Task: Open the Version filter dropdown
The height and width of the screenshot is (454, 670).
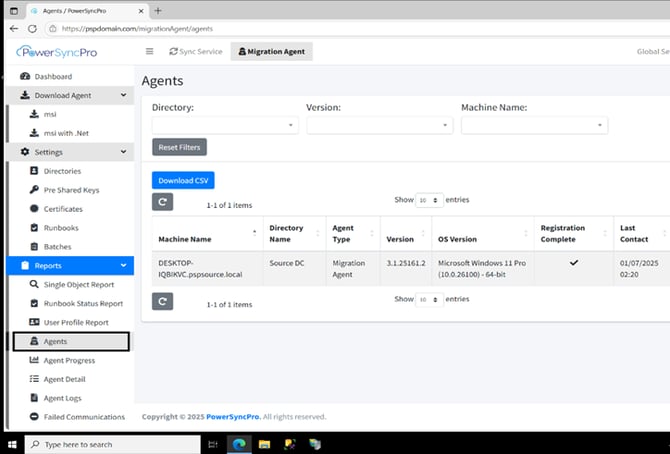Action: pos(380,125)
